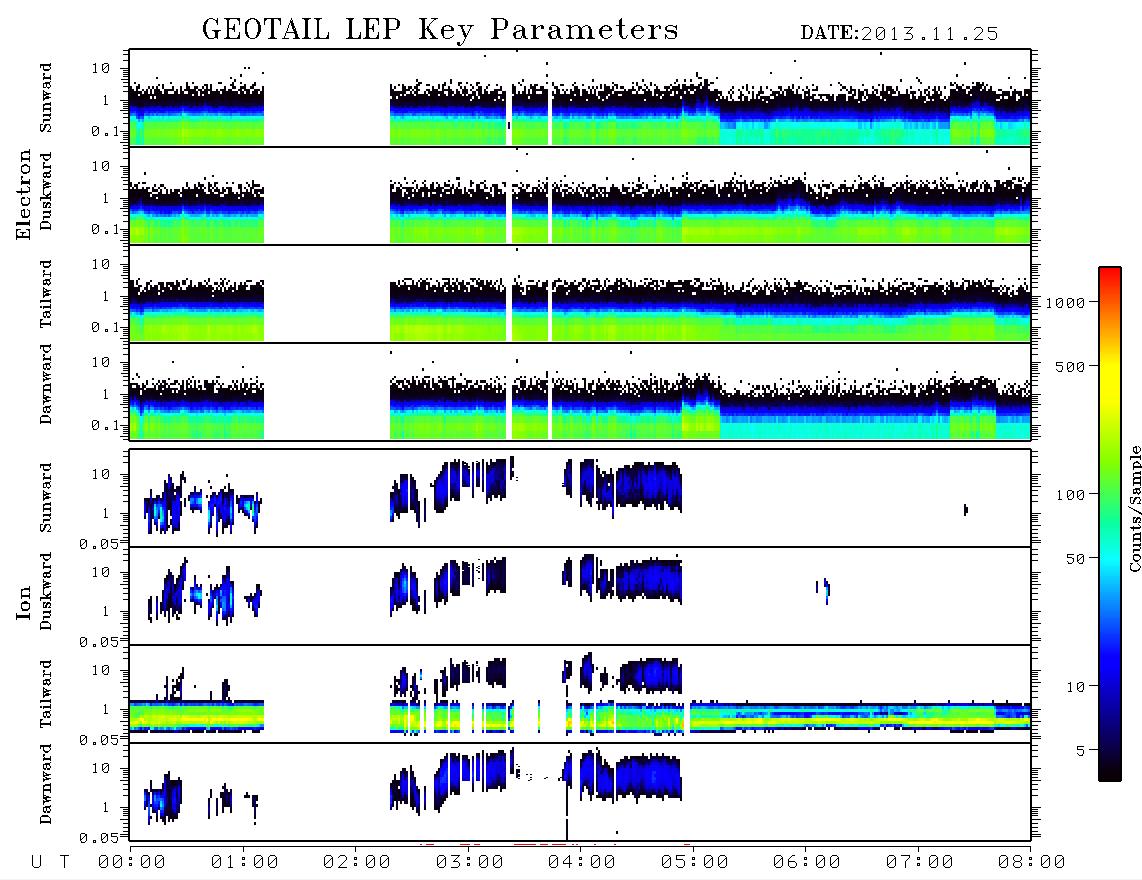1142x880 pixels.
Task: Click the "GEOTAIL LEP Key Parameters" title
Action: 440,30
